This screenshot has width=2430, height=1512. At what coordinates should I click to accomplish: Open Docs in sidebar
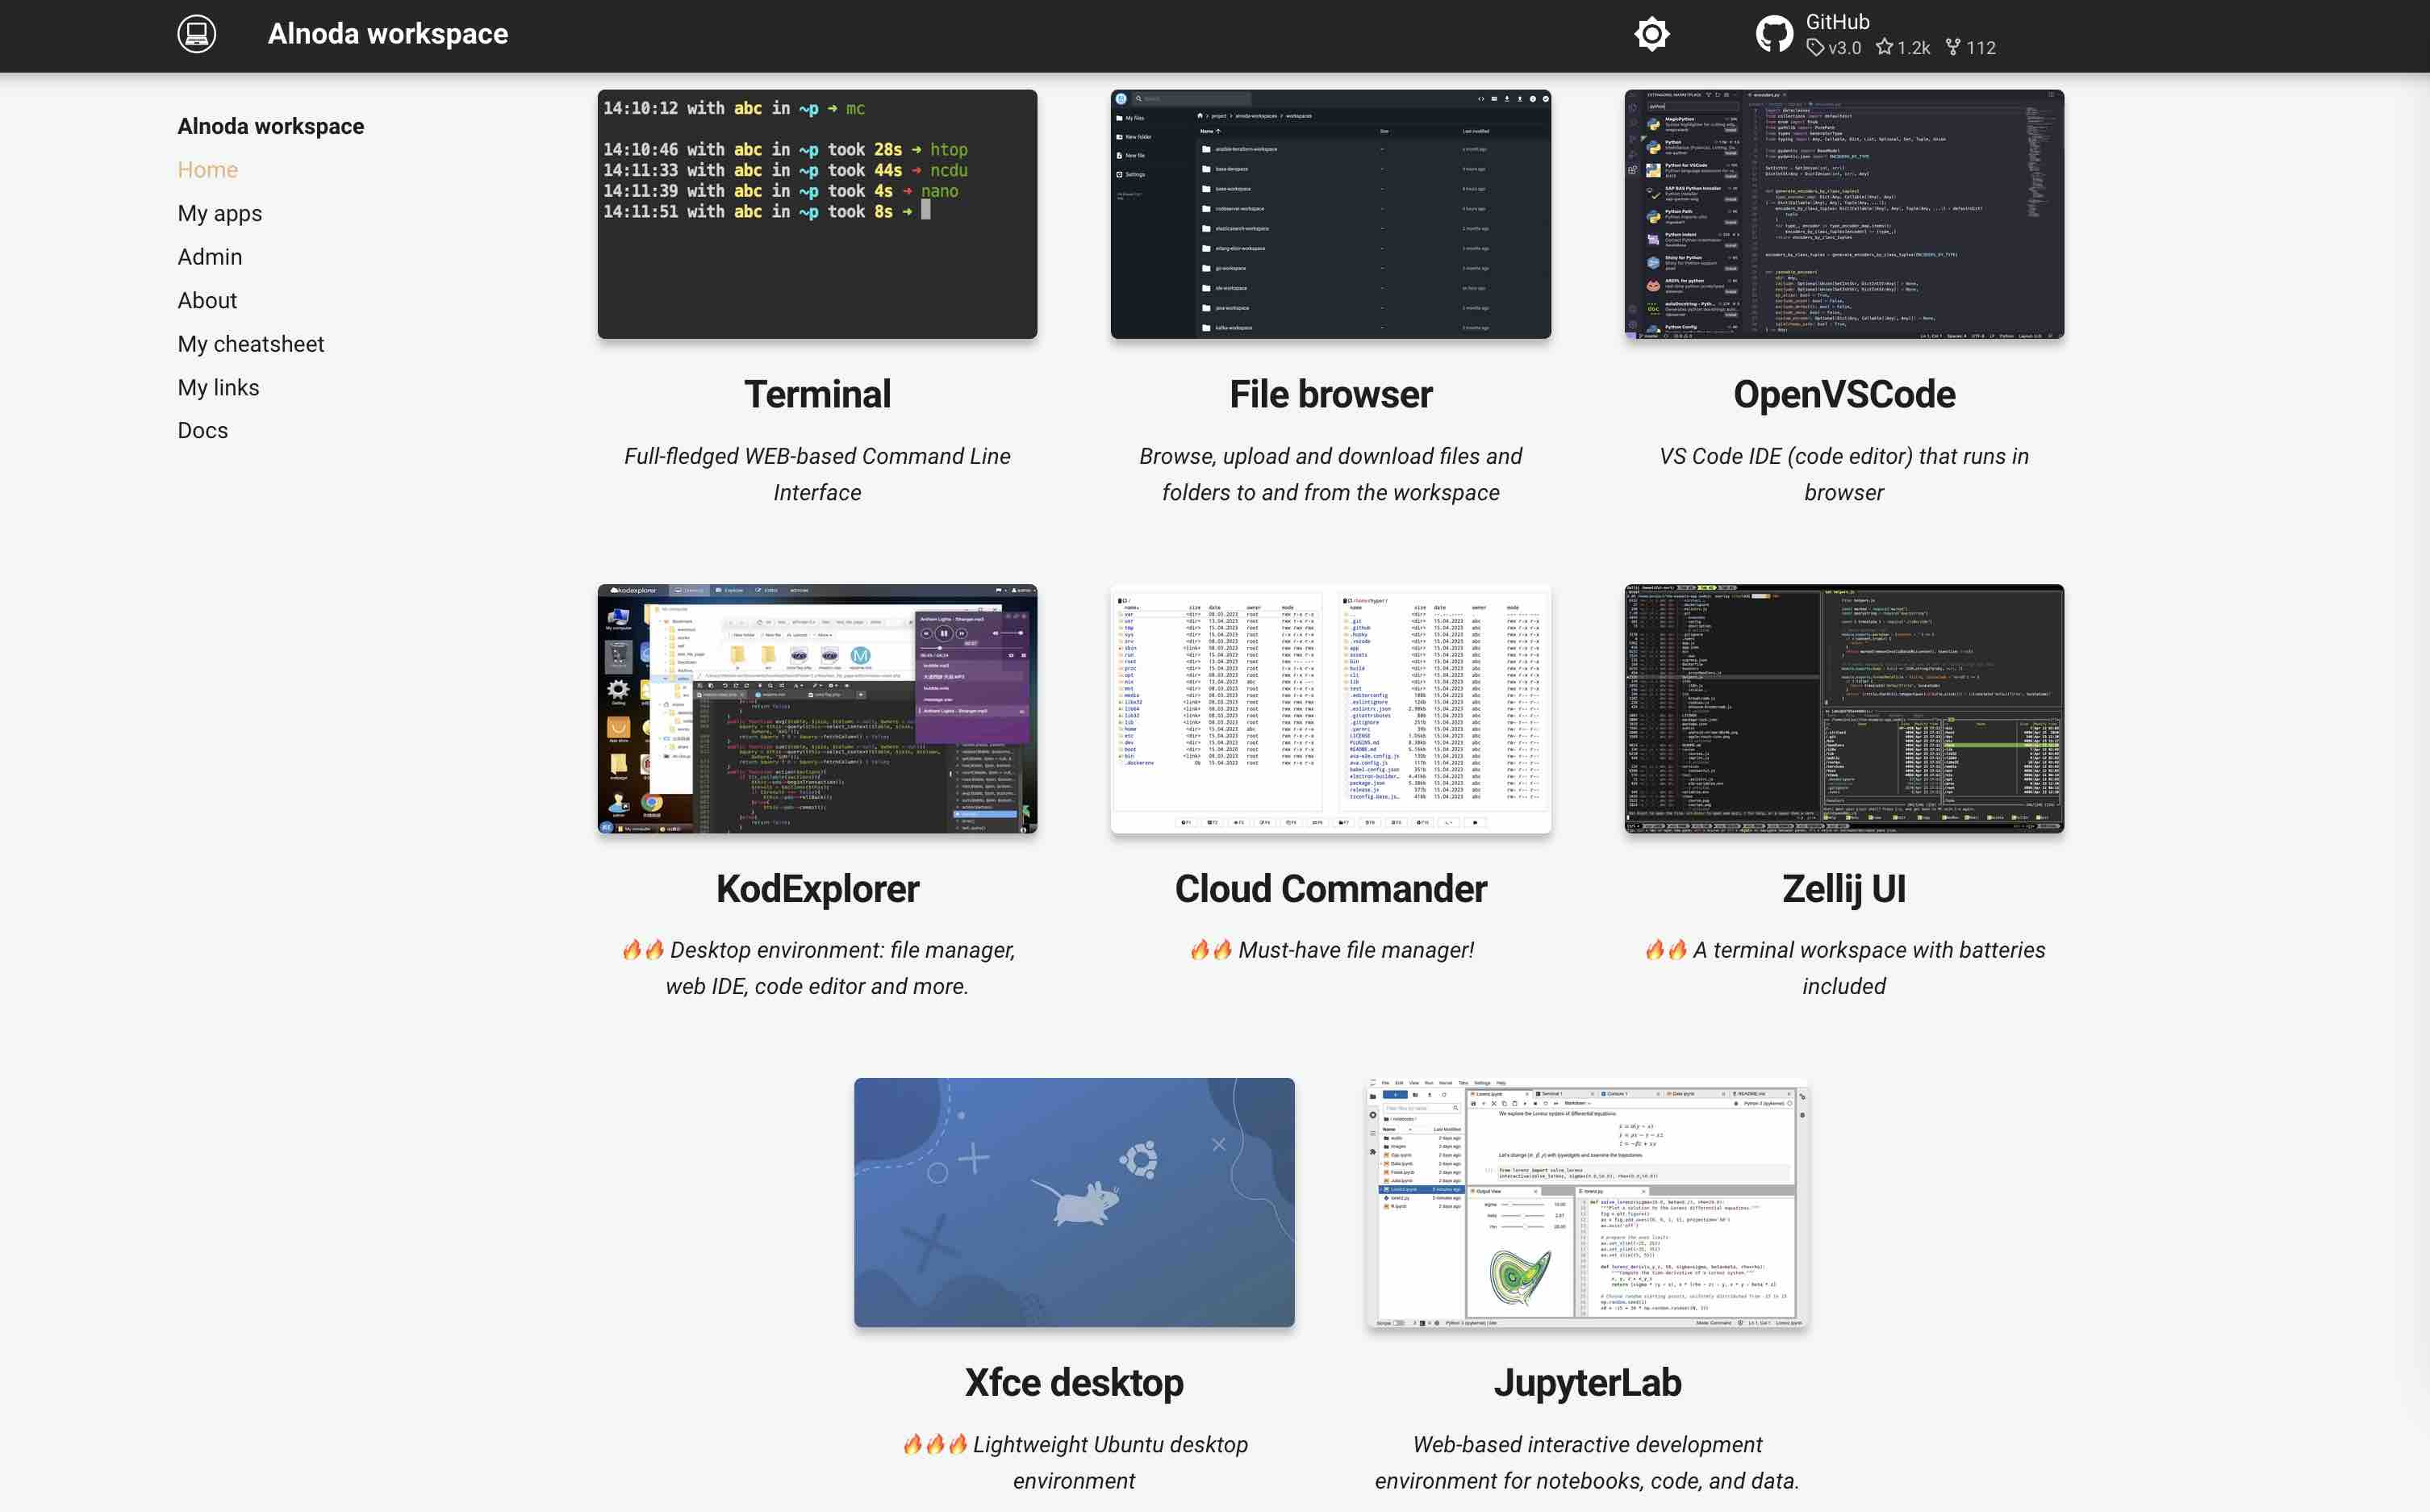(x=202, y=430)
